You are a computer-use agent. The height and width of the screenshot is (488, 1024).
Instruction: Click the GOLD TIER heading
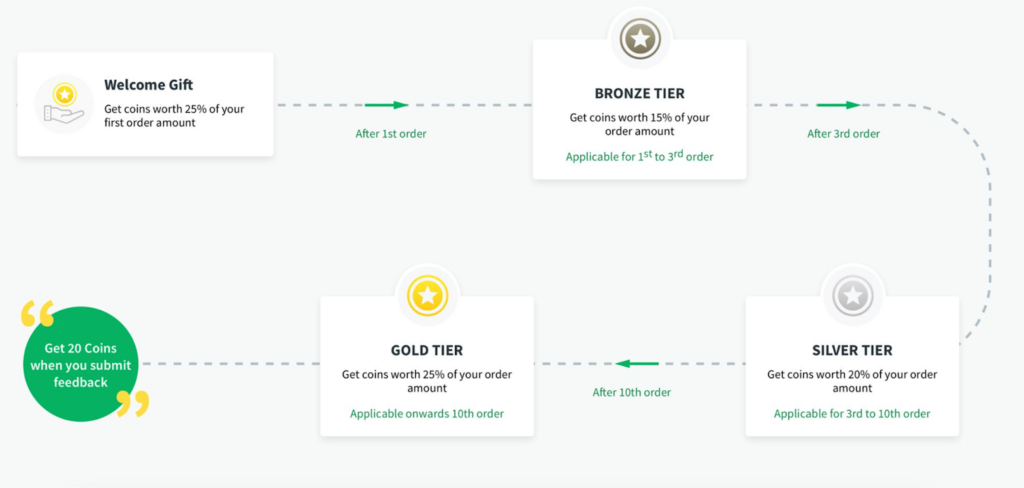coord(427,351)
